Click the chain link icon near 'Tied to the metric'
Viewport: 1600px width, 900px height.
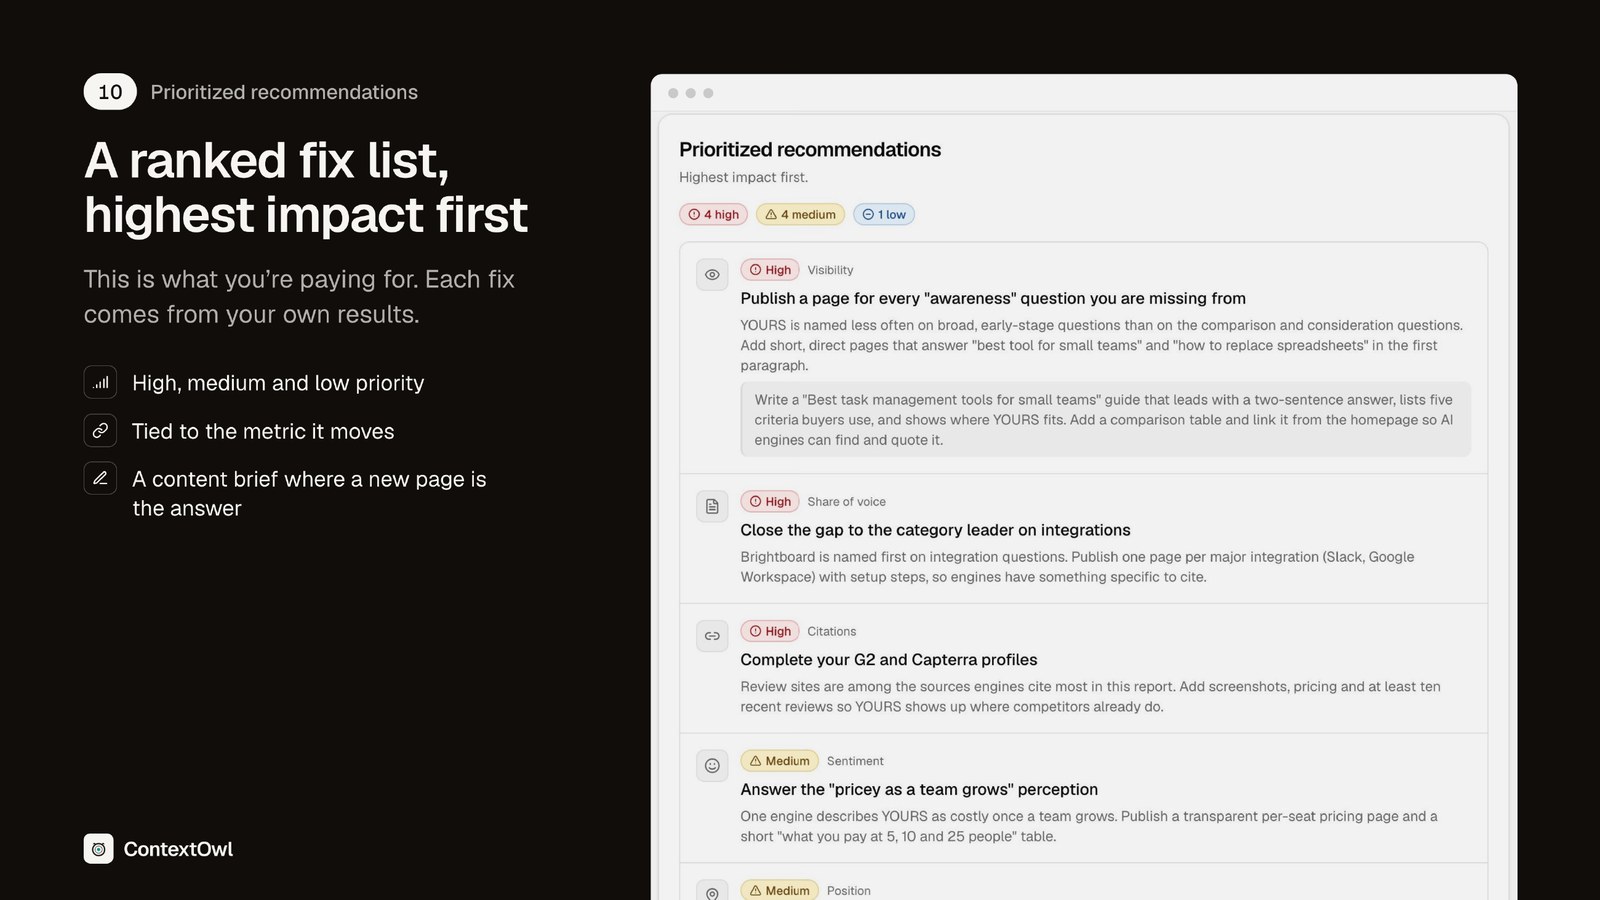click(x=100, y=431)
